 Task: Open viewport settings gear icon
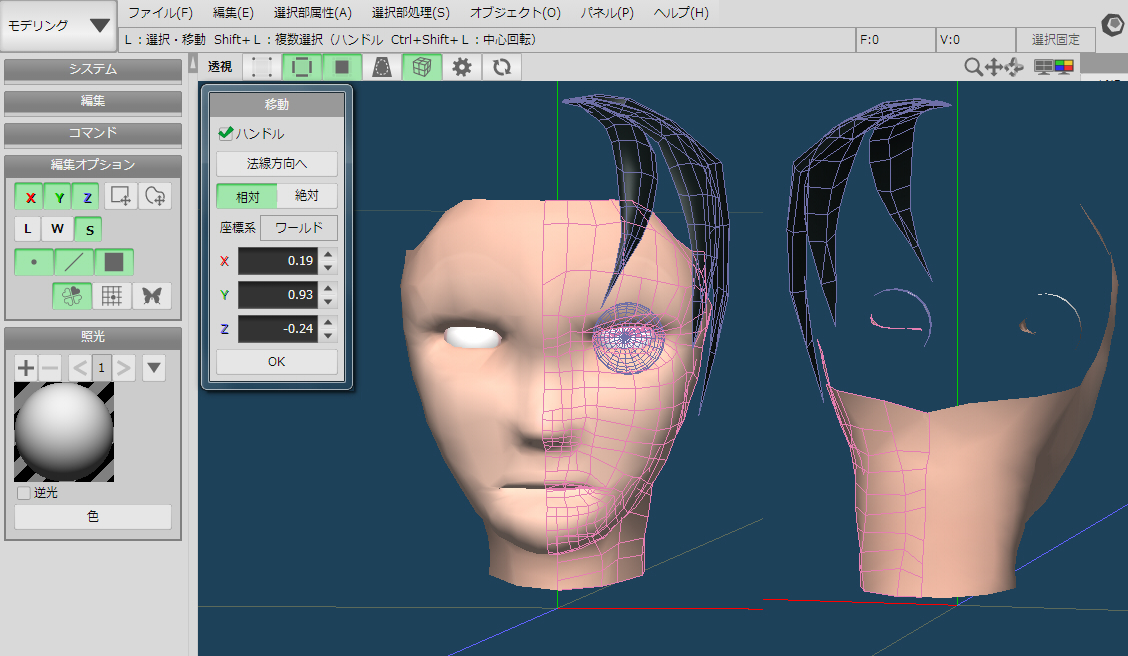[x=461, y=67]
